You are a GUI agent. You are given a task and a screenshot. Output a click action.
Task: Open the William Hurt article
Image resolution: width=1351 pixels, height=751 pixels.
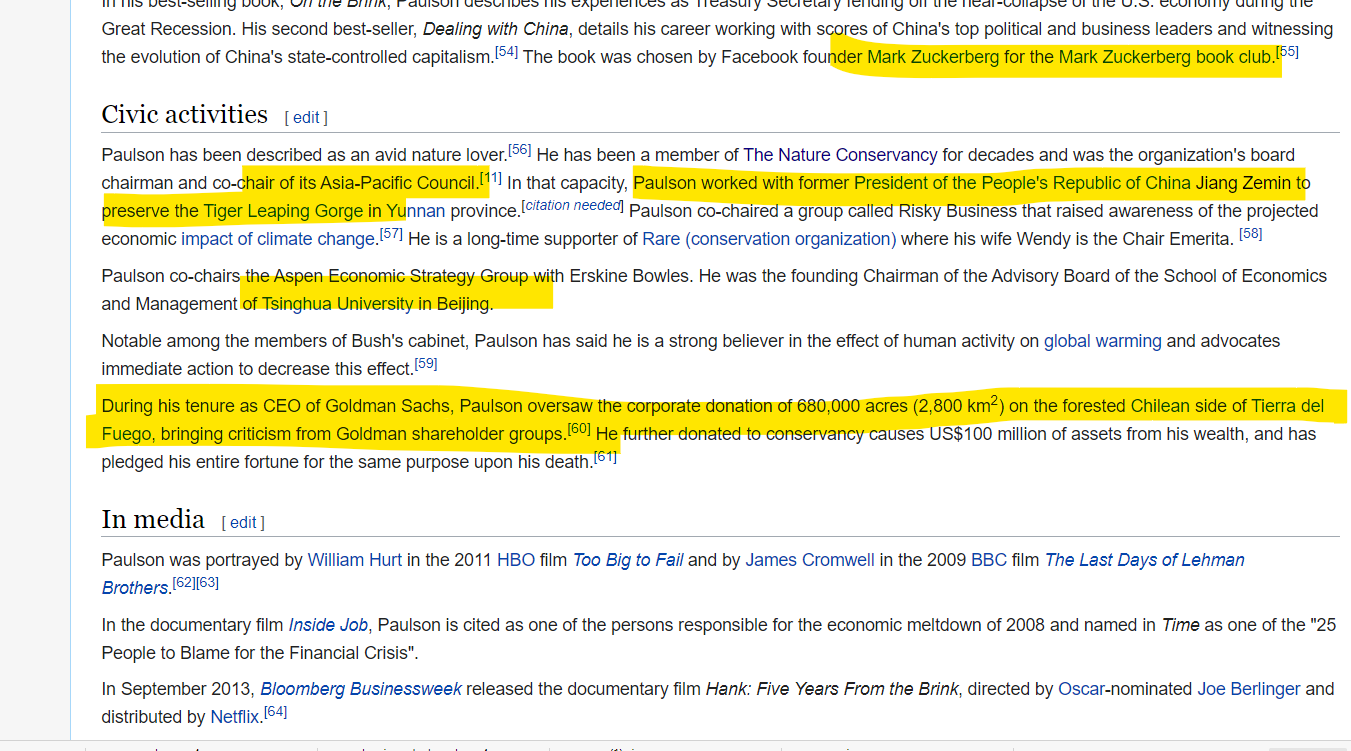tap(355, 560)
